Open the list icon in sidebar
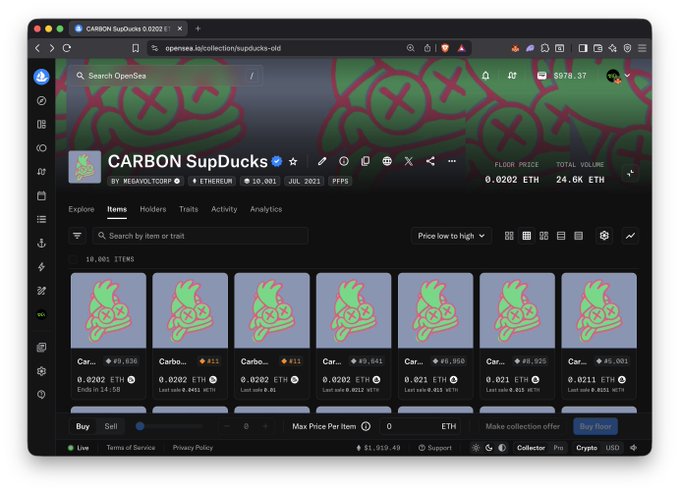Screen dimensions: 680x493 pos(42,219)
